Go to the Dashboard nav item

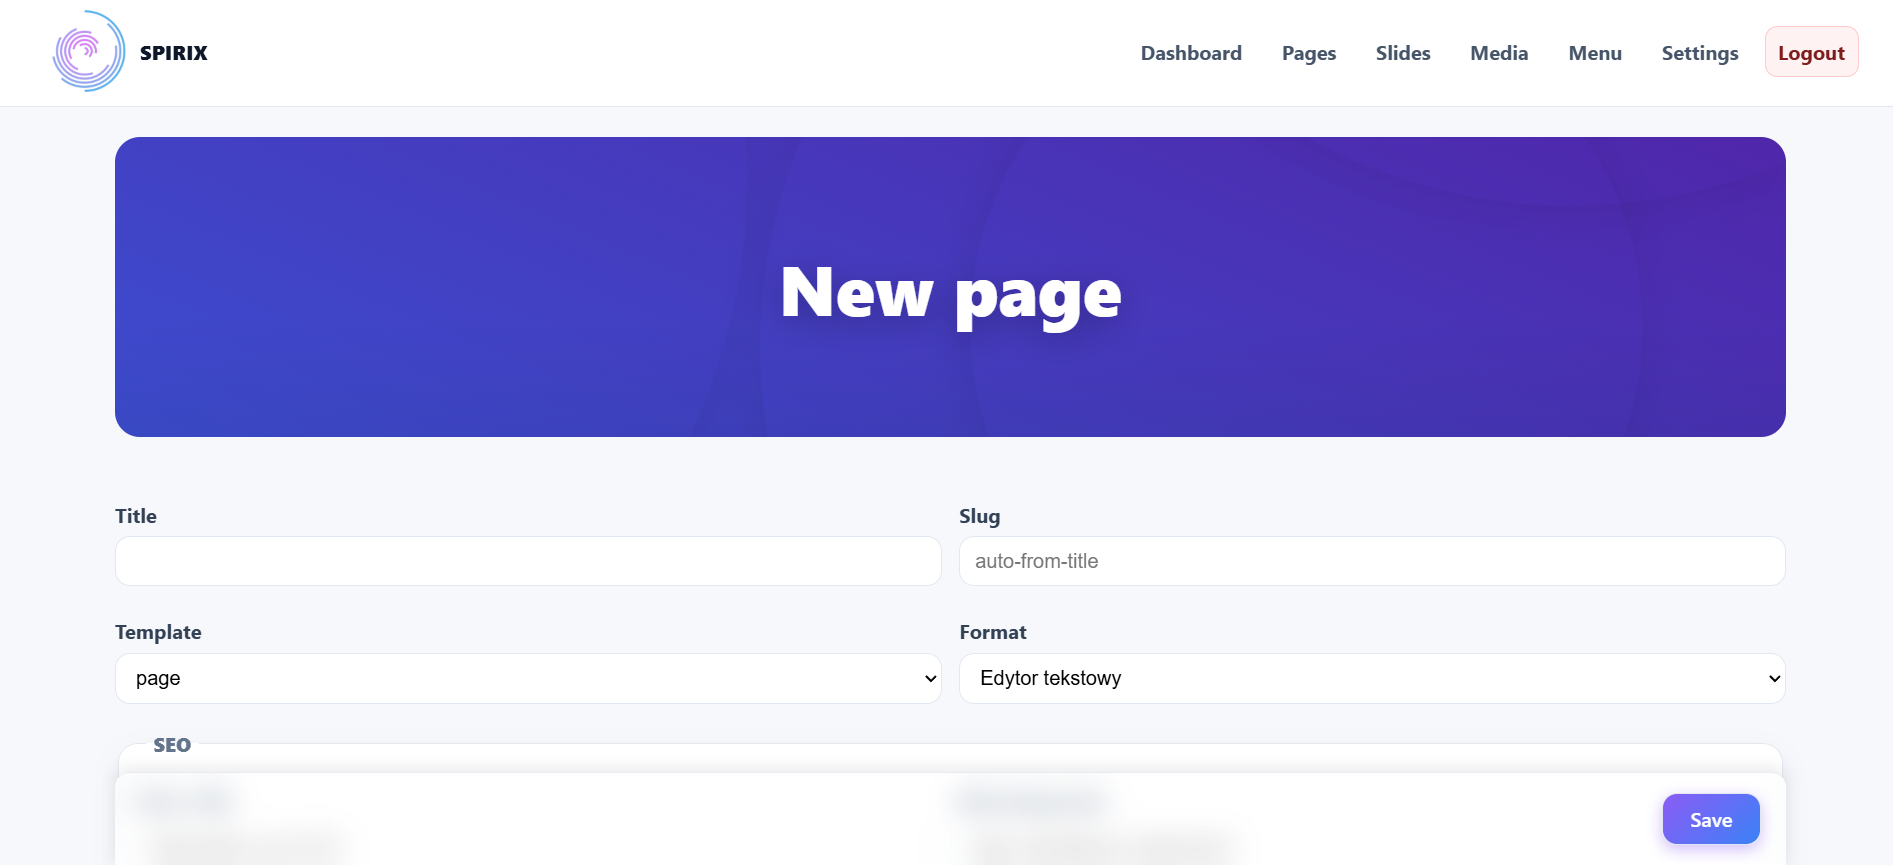coord(1190,53)
